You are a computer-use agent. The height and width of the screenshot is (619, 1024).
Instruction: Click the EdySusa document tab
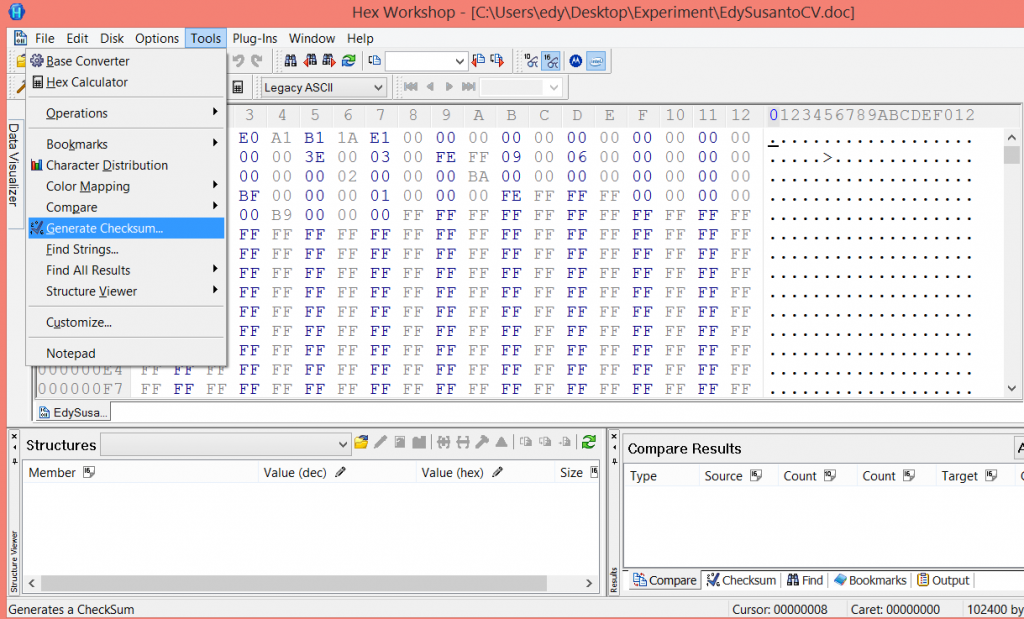pyautogui.click(x=74, y=412)
